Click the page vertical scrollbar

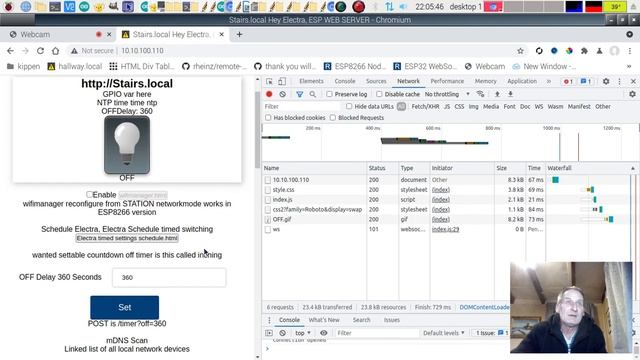click(x=257, y=130)
